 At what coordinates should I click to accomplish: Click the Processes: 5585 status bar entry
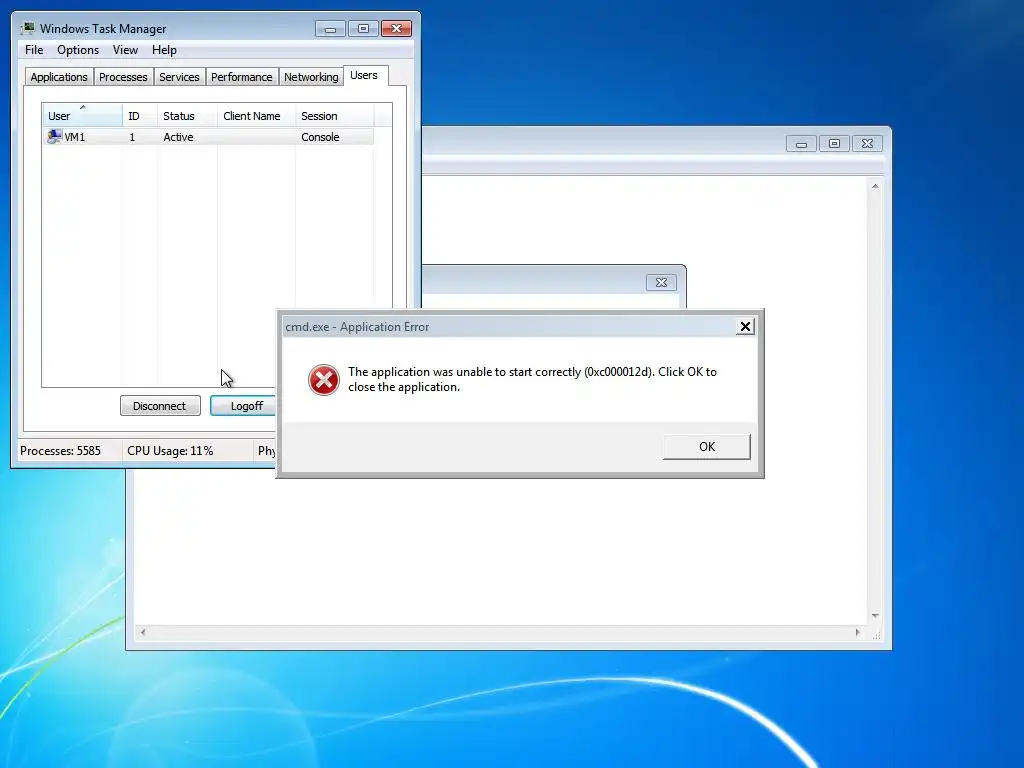click(x=60, y=451)
